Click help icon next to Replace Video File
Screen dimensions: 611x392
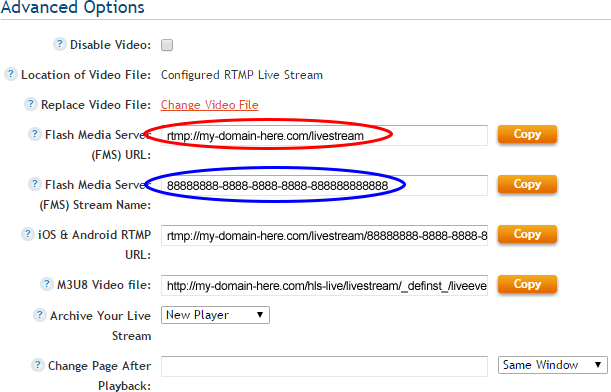pyautogui.click(x=31, y=104)
